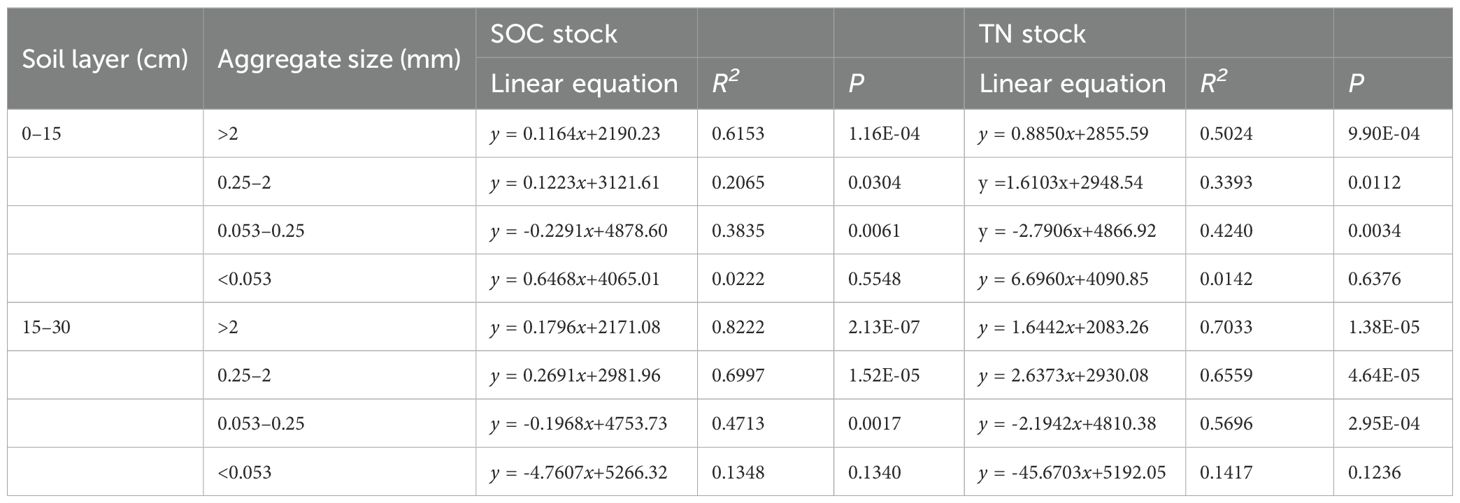Screen dimensions: 1460x503
Task: Click the "Aggregate size (mm)" column header
Action: pyautogui.click(x=339, y=59)
